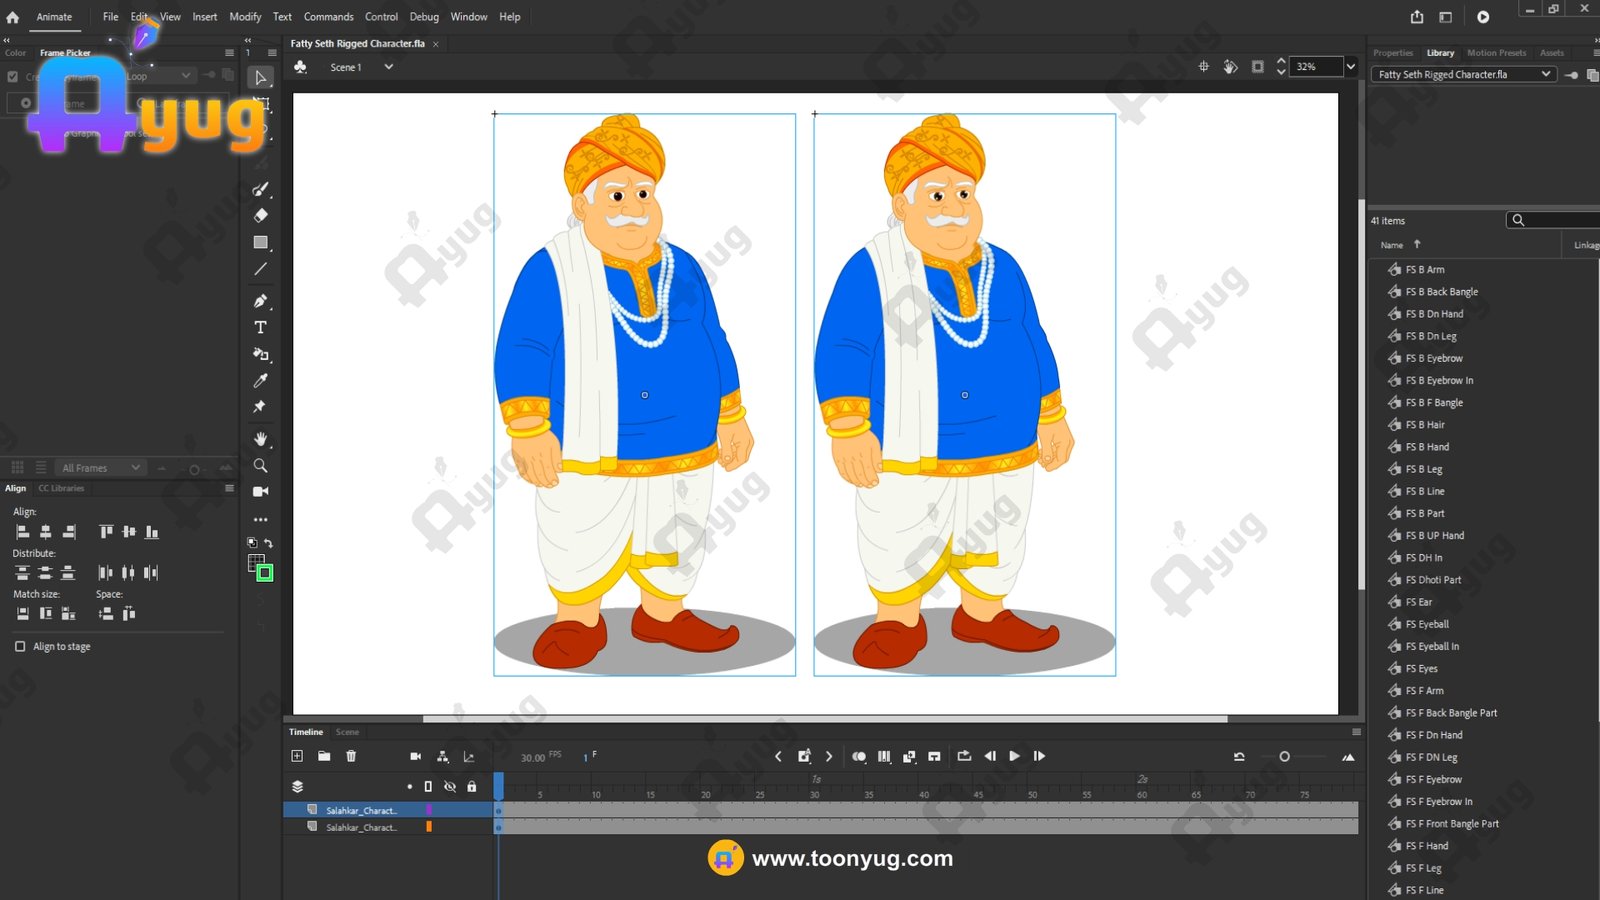Open the Commands menu

pos(328,17)
